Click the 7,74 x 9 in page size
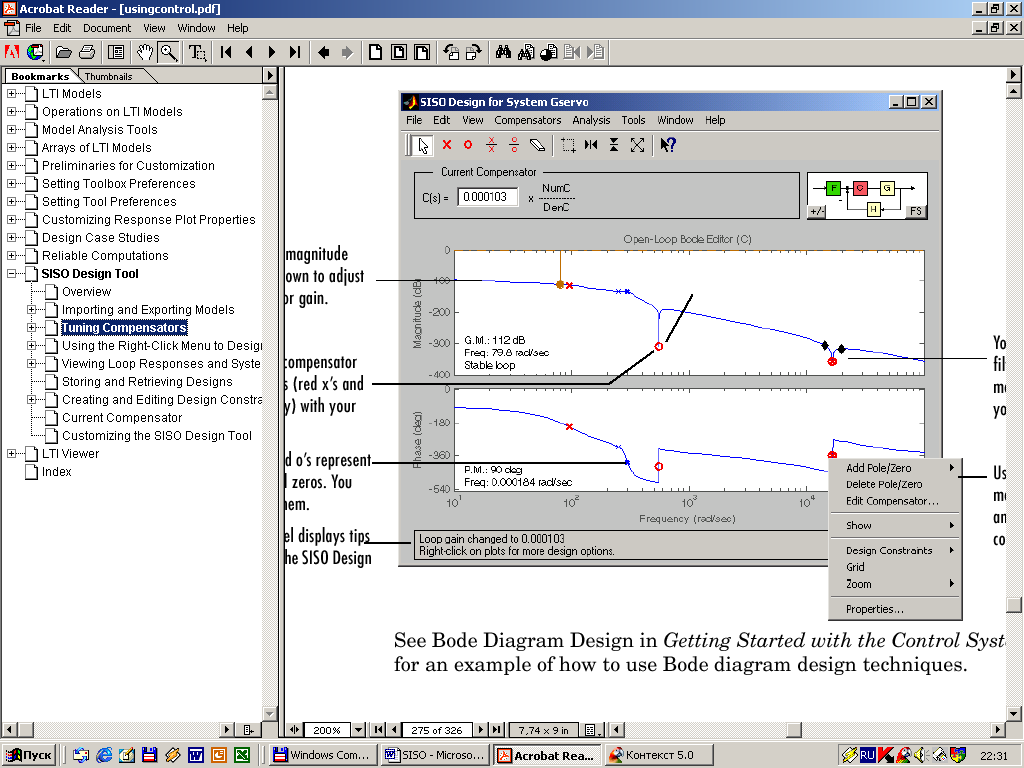The height and width of the screenshot is (768, 1024). 543,730
